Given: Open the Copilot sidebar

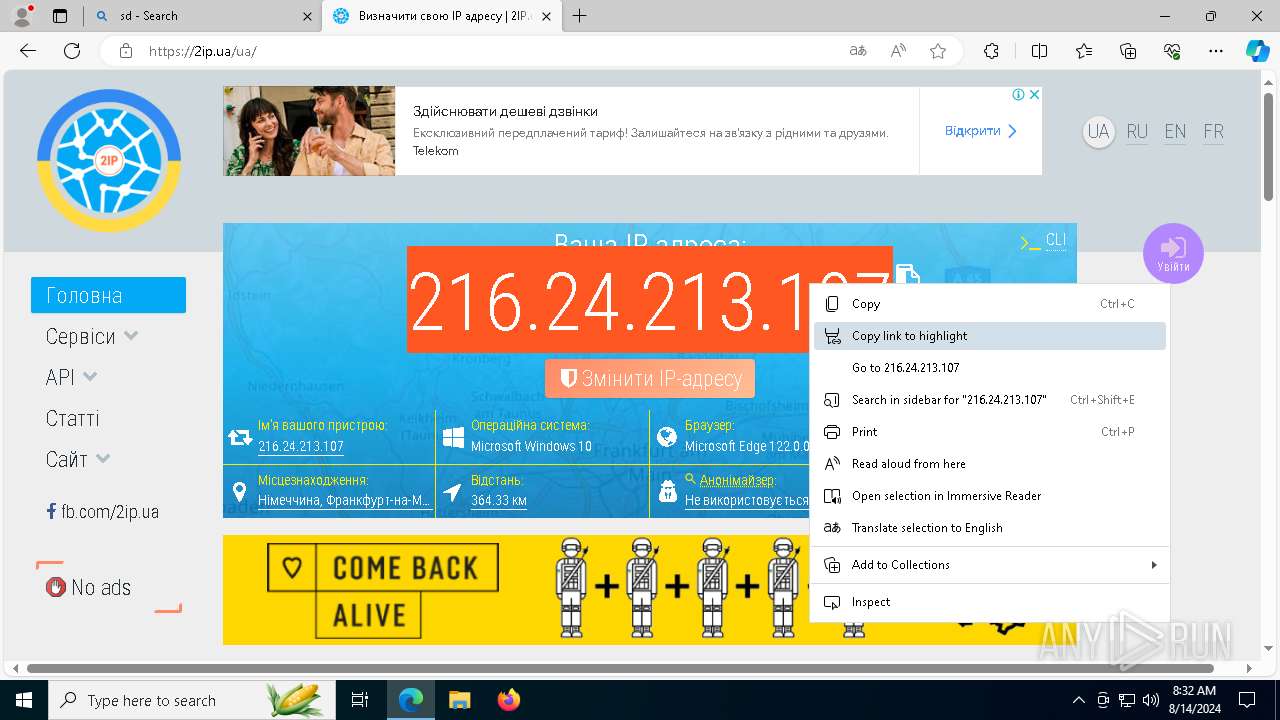Looking at the screenshot, I should coord(1257,51).
